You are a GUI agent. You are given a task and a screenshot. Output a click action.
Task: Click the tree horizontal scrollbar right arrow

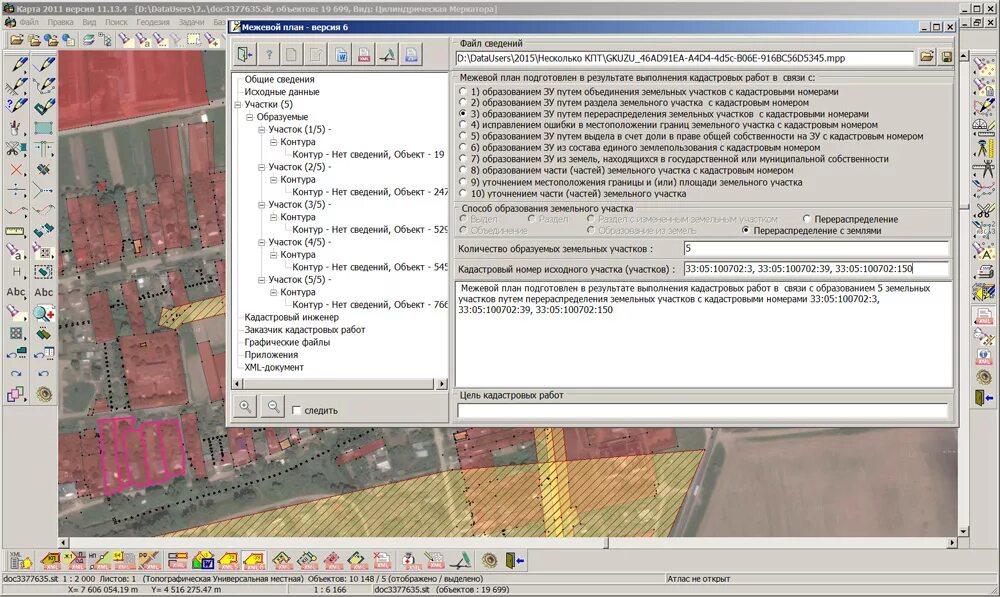pyautogui.click(x=441, y=384)
